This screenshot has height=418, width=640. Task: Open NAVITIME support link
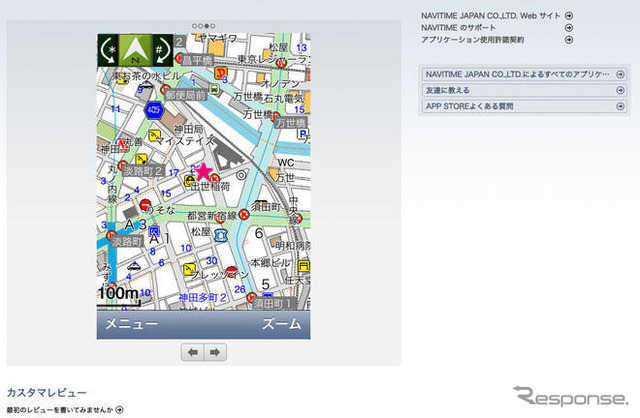458,28
